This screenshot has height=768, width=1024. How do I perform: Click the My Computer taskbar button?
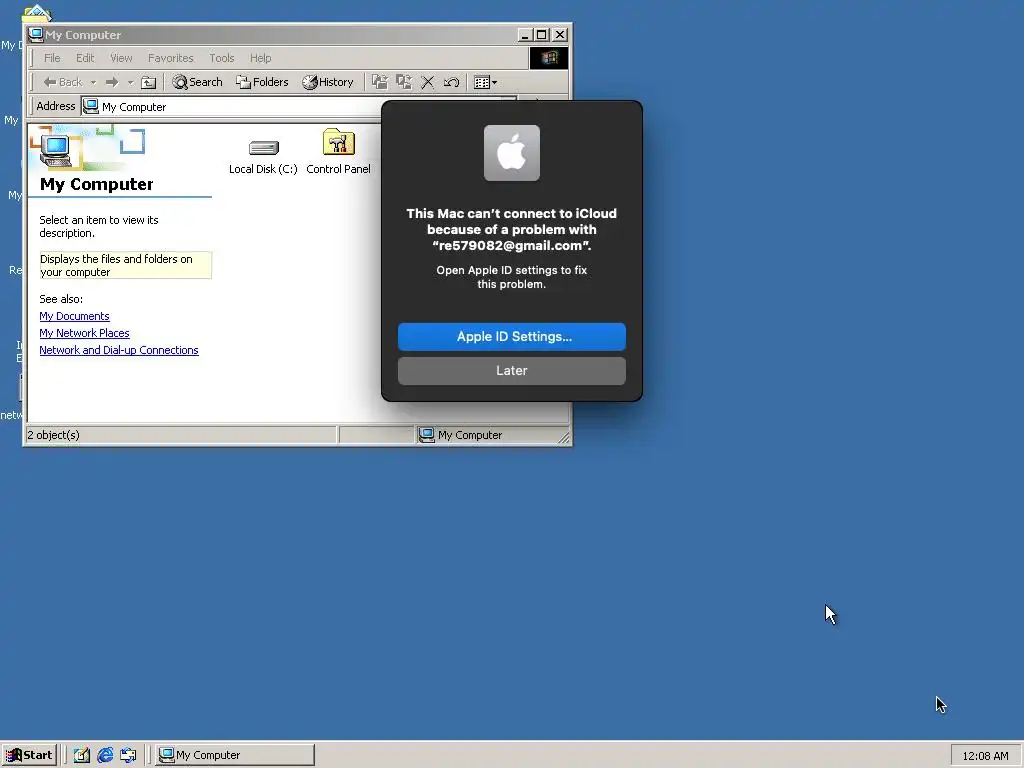[x=235, y=755]
